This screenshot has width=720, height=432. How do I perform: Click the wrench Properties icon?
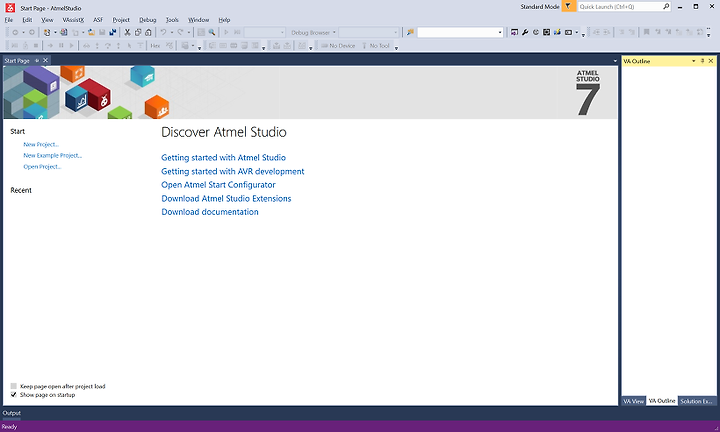[x=525, y=32]
